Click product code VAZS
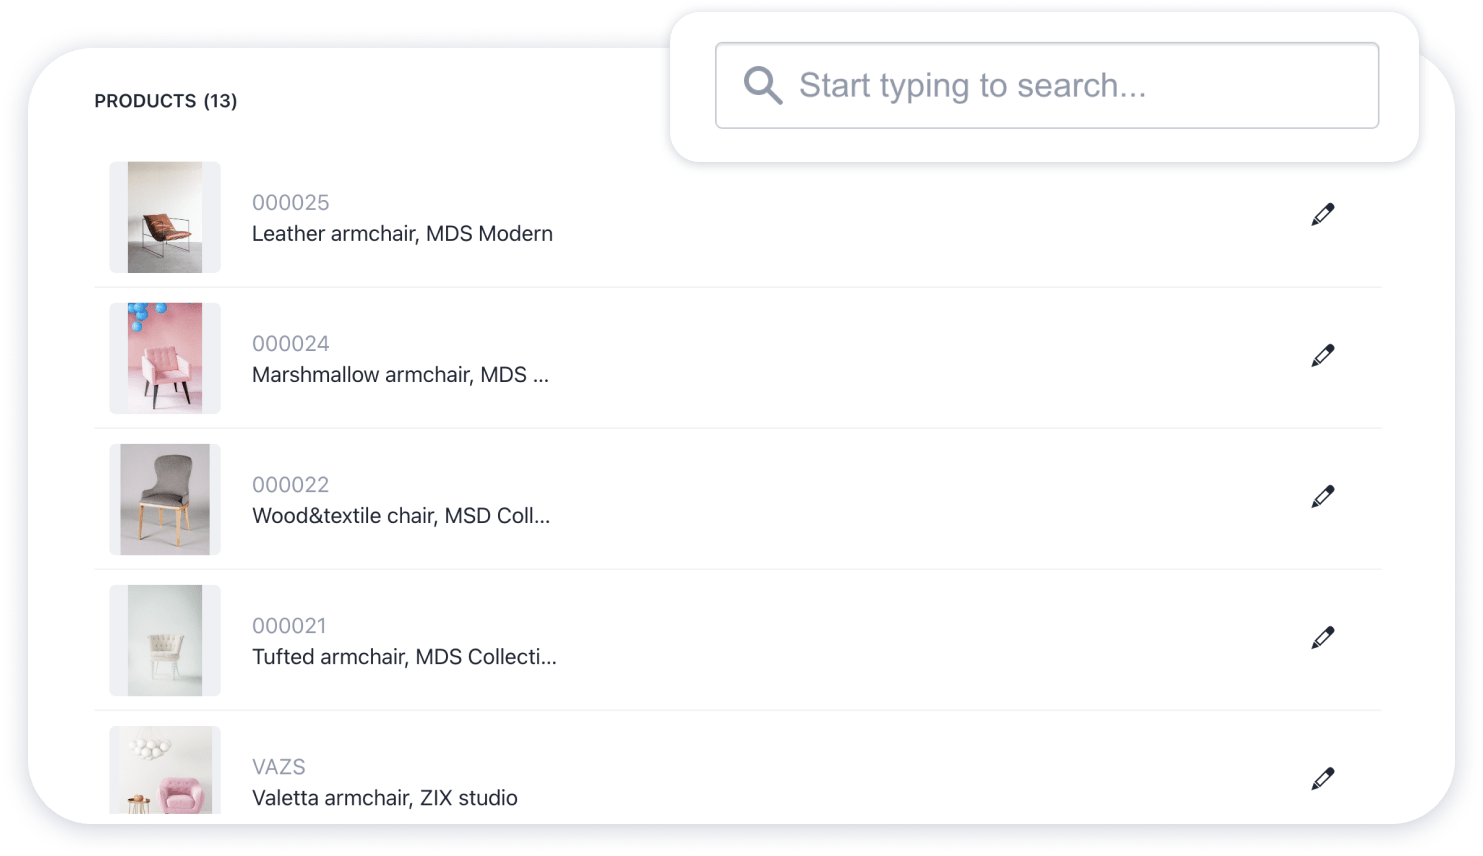Screen dimensions: 1483x856 pos(279,767)
